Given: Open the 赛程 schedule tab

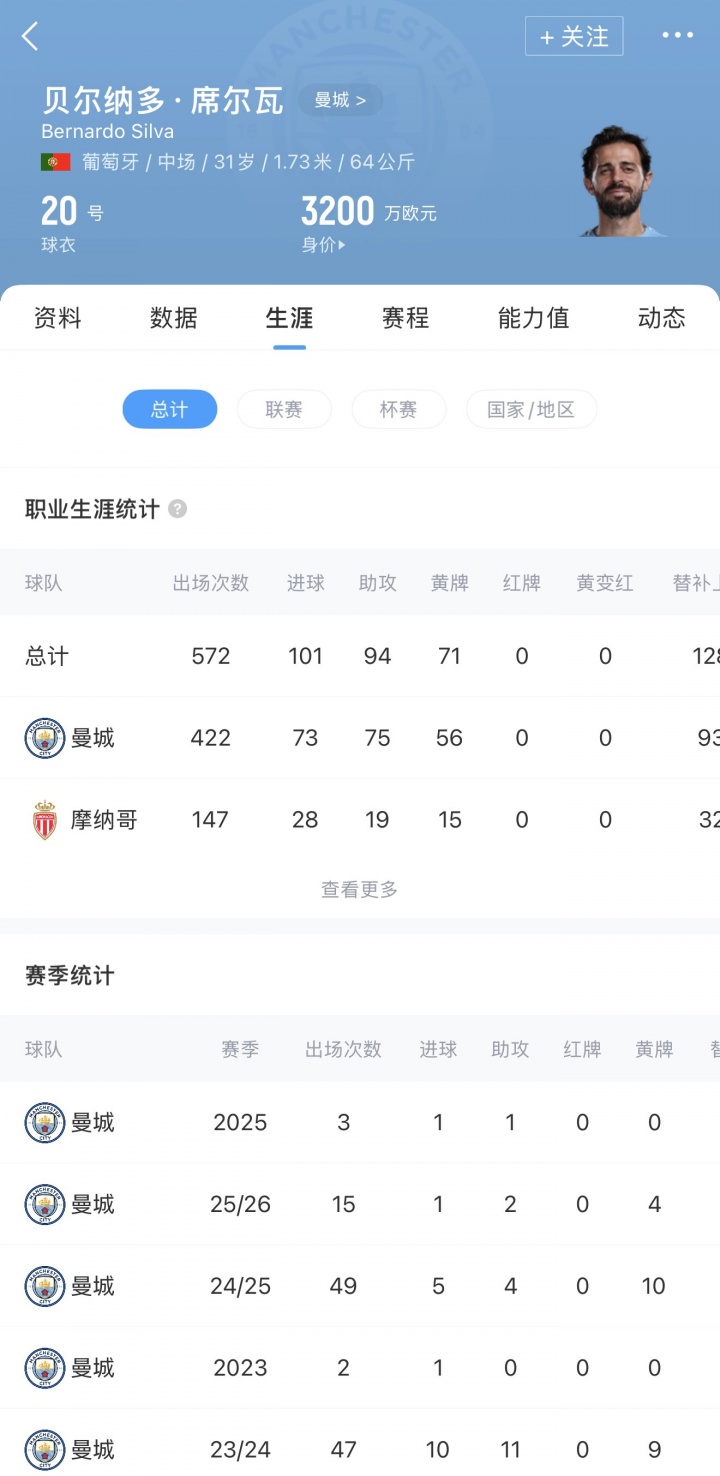Looking at the screenshot, I should tap(405, 318).
